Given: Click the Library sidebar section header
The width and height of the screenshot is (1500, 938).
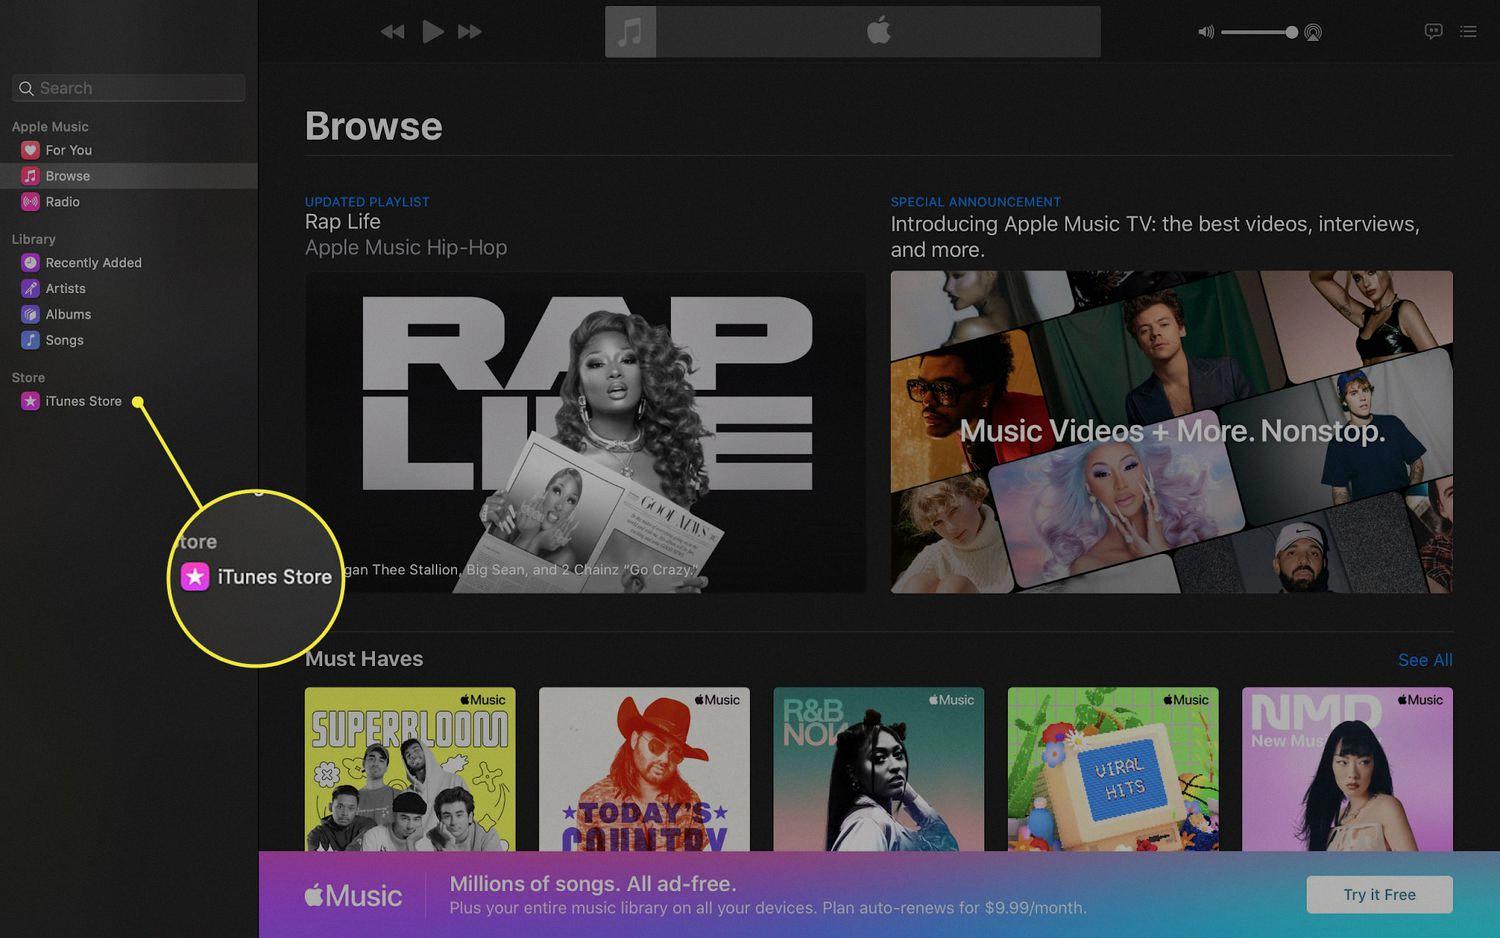Looking at the screenshot, I should [x=33, y=240].
